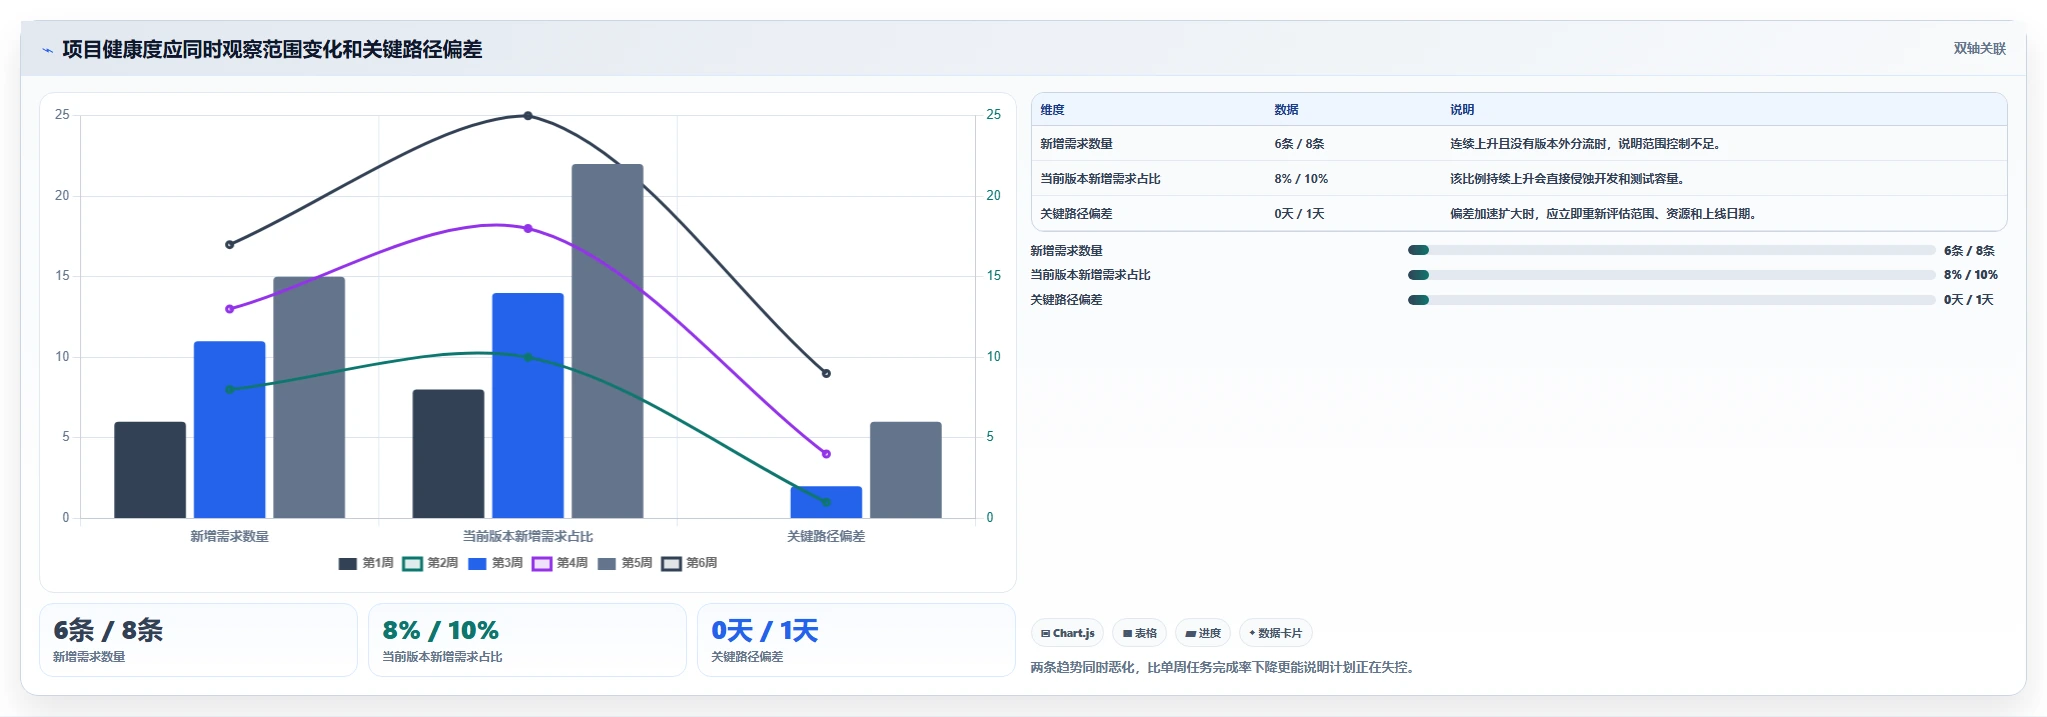The width and height of the screenshot is (2047, 717).
Task: Click the 双轴关联 label in header
Action: [1980, 49]
